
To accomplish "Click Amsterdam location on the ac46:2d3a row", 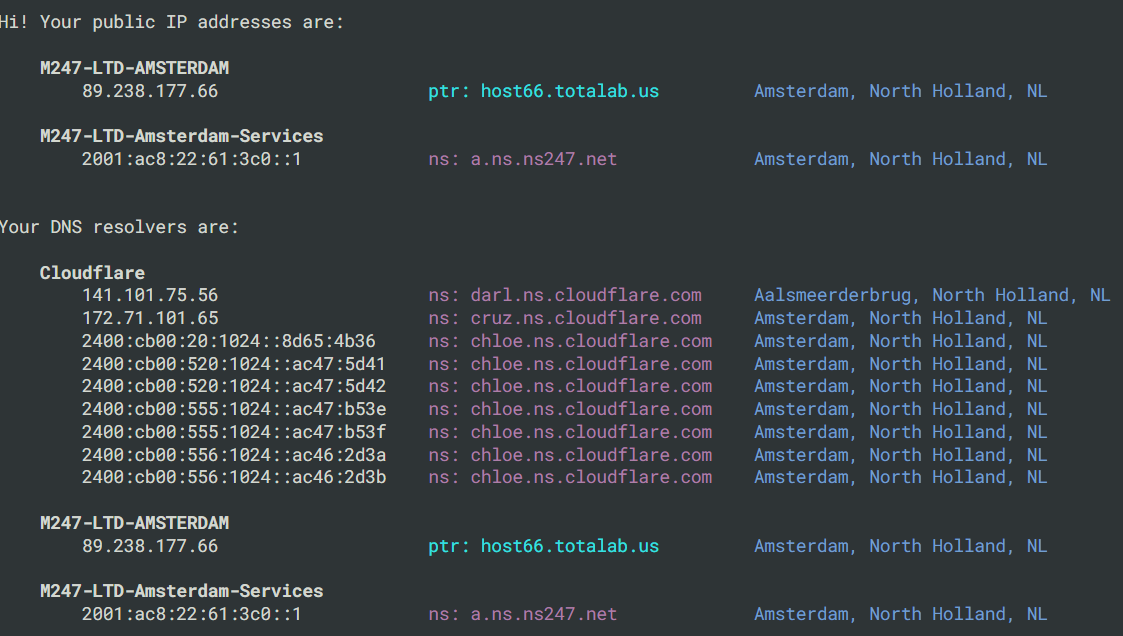I will pyautogui.click(x=900, y=455).
